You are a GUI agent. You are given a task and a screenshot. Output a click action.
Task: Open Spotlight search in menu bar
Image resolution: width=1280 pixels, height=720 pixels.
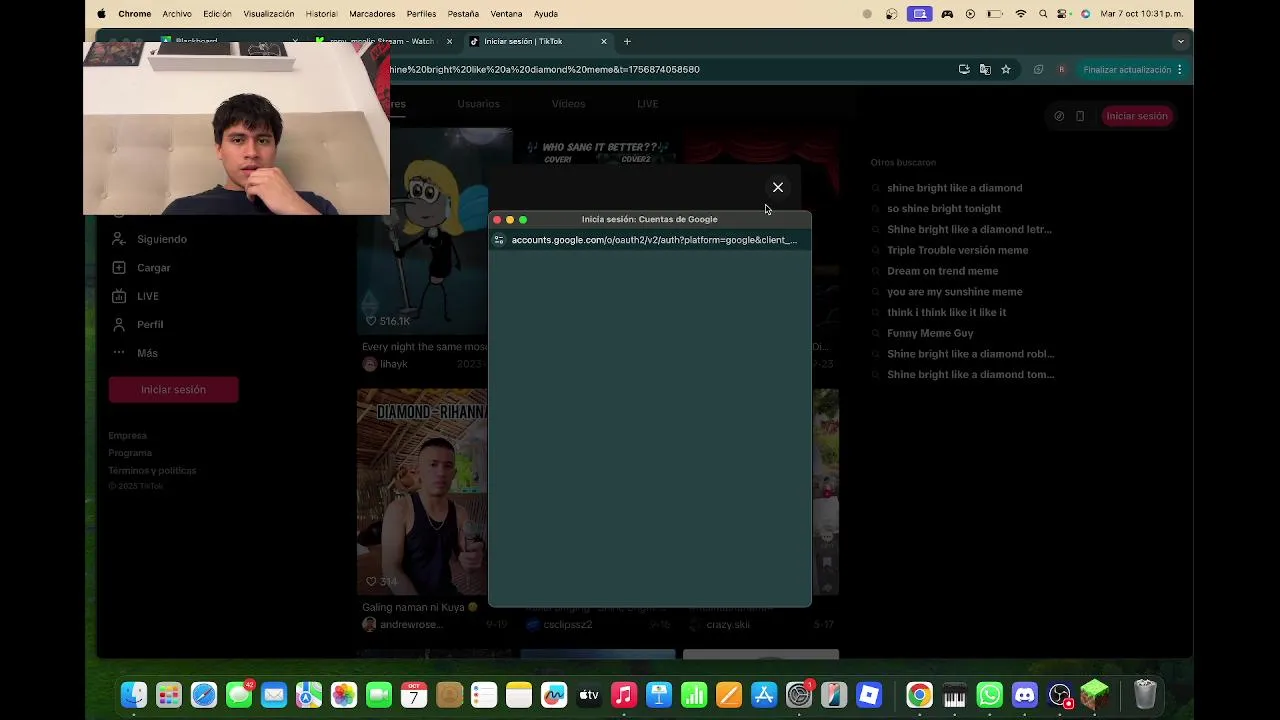(1043, 14)
